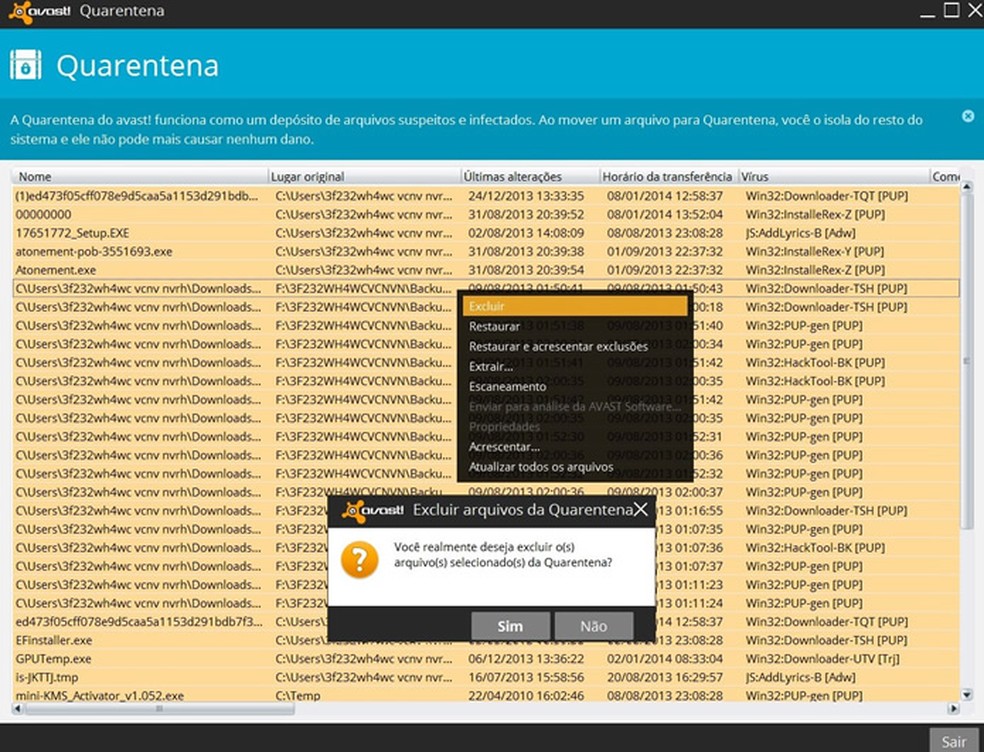Click the 06/12/2013 13:36:22 date cell
This screenshot has height=752, width=984.
[526, 658]
